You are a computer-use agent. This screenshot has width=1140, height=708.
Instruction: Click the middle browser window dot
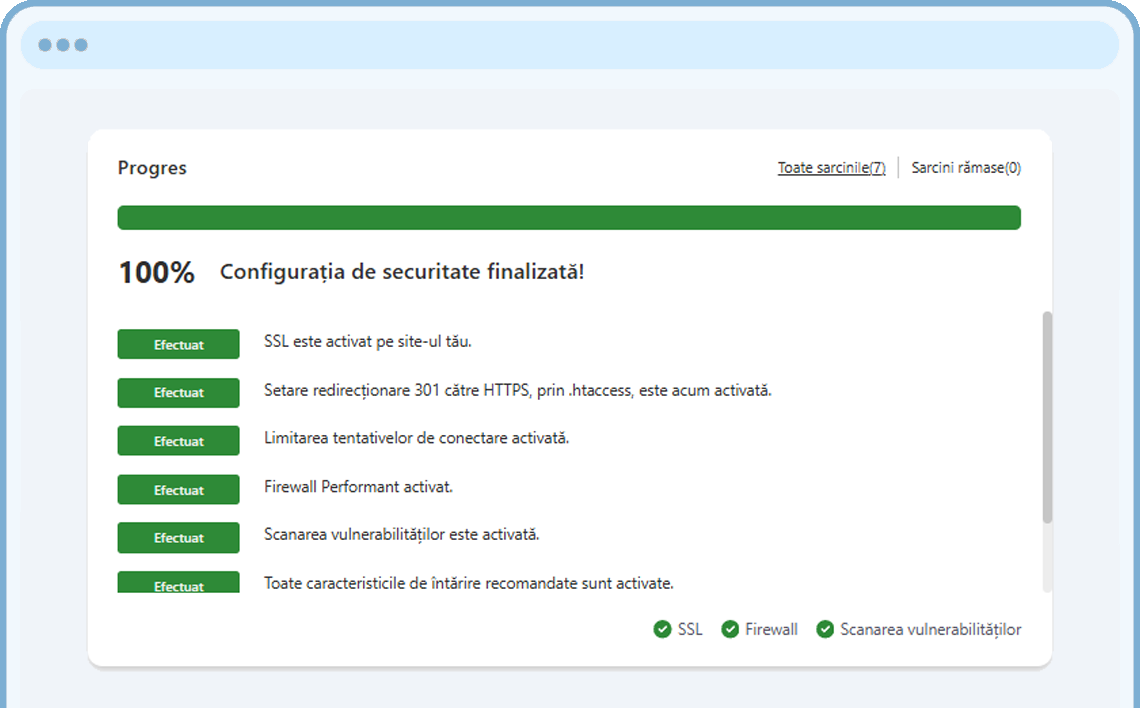click(62, 44)
